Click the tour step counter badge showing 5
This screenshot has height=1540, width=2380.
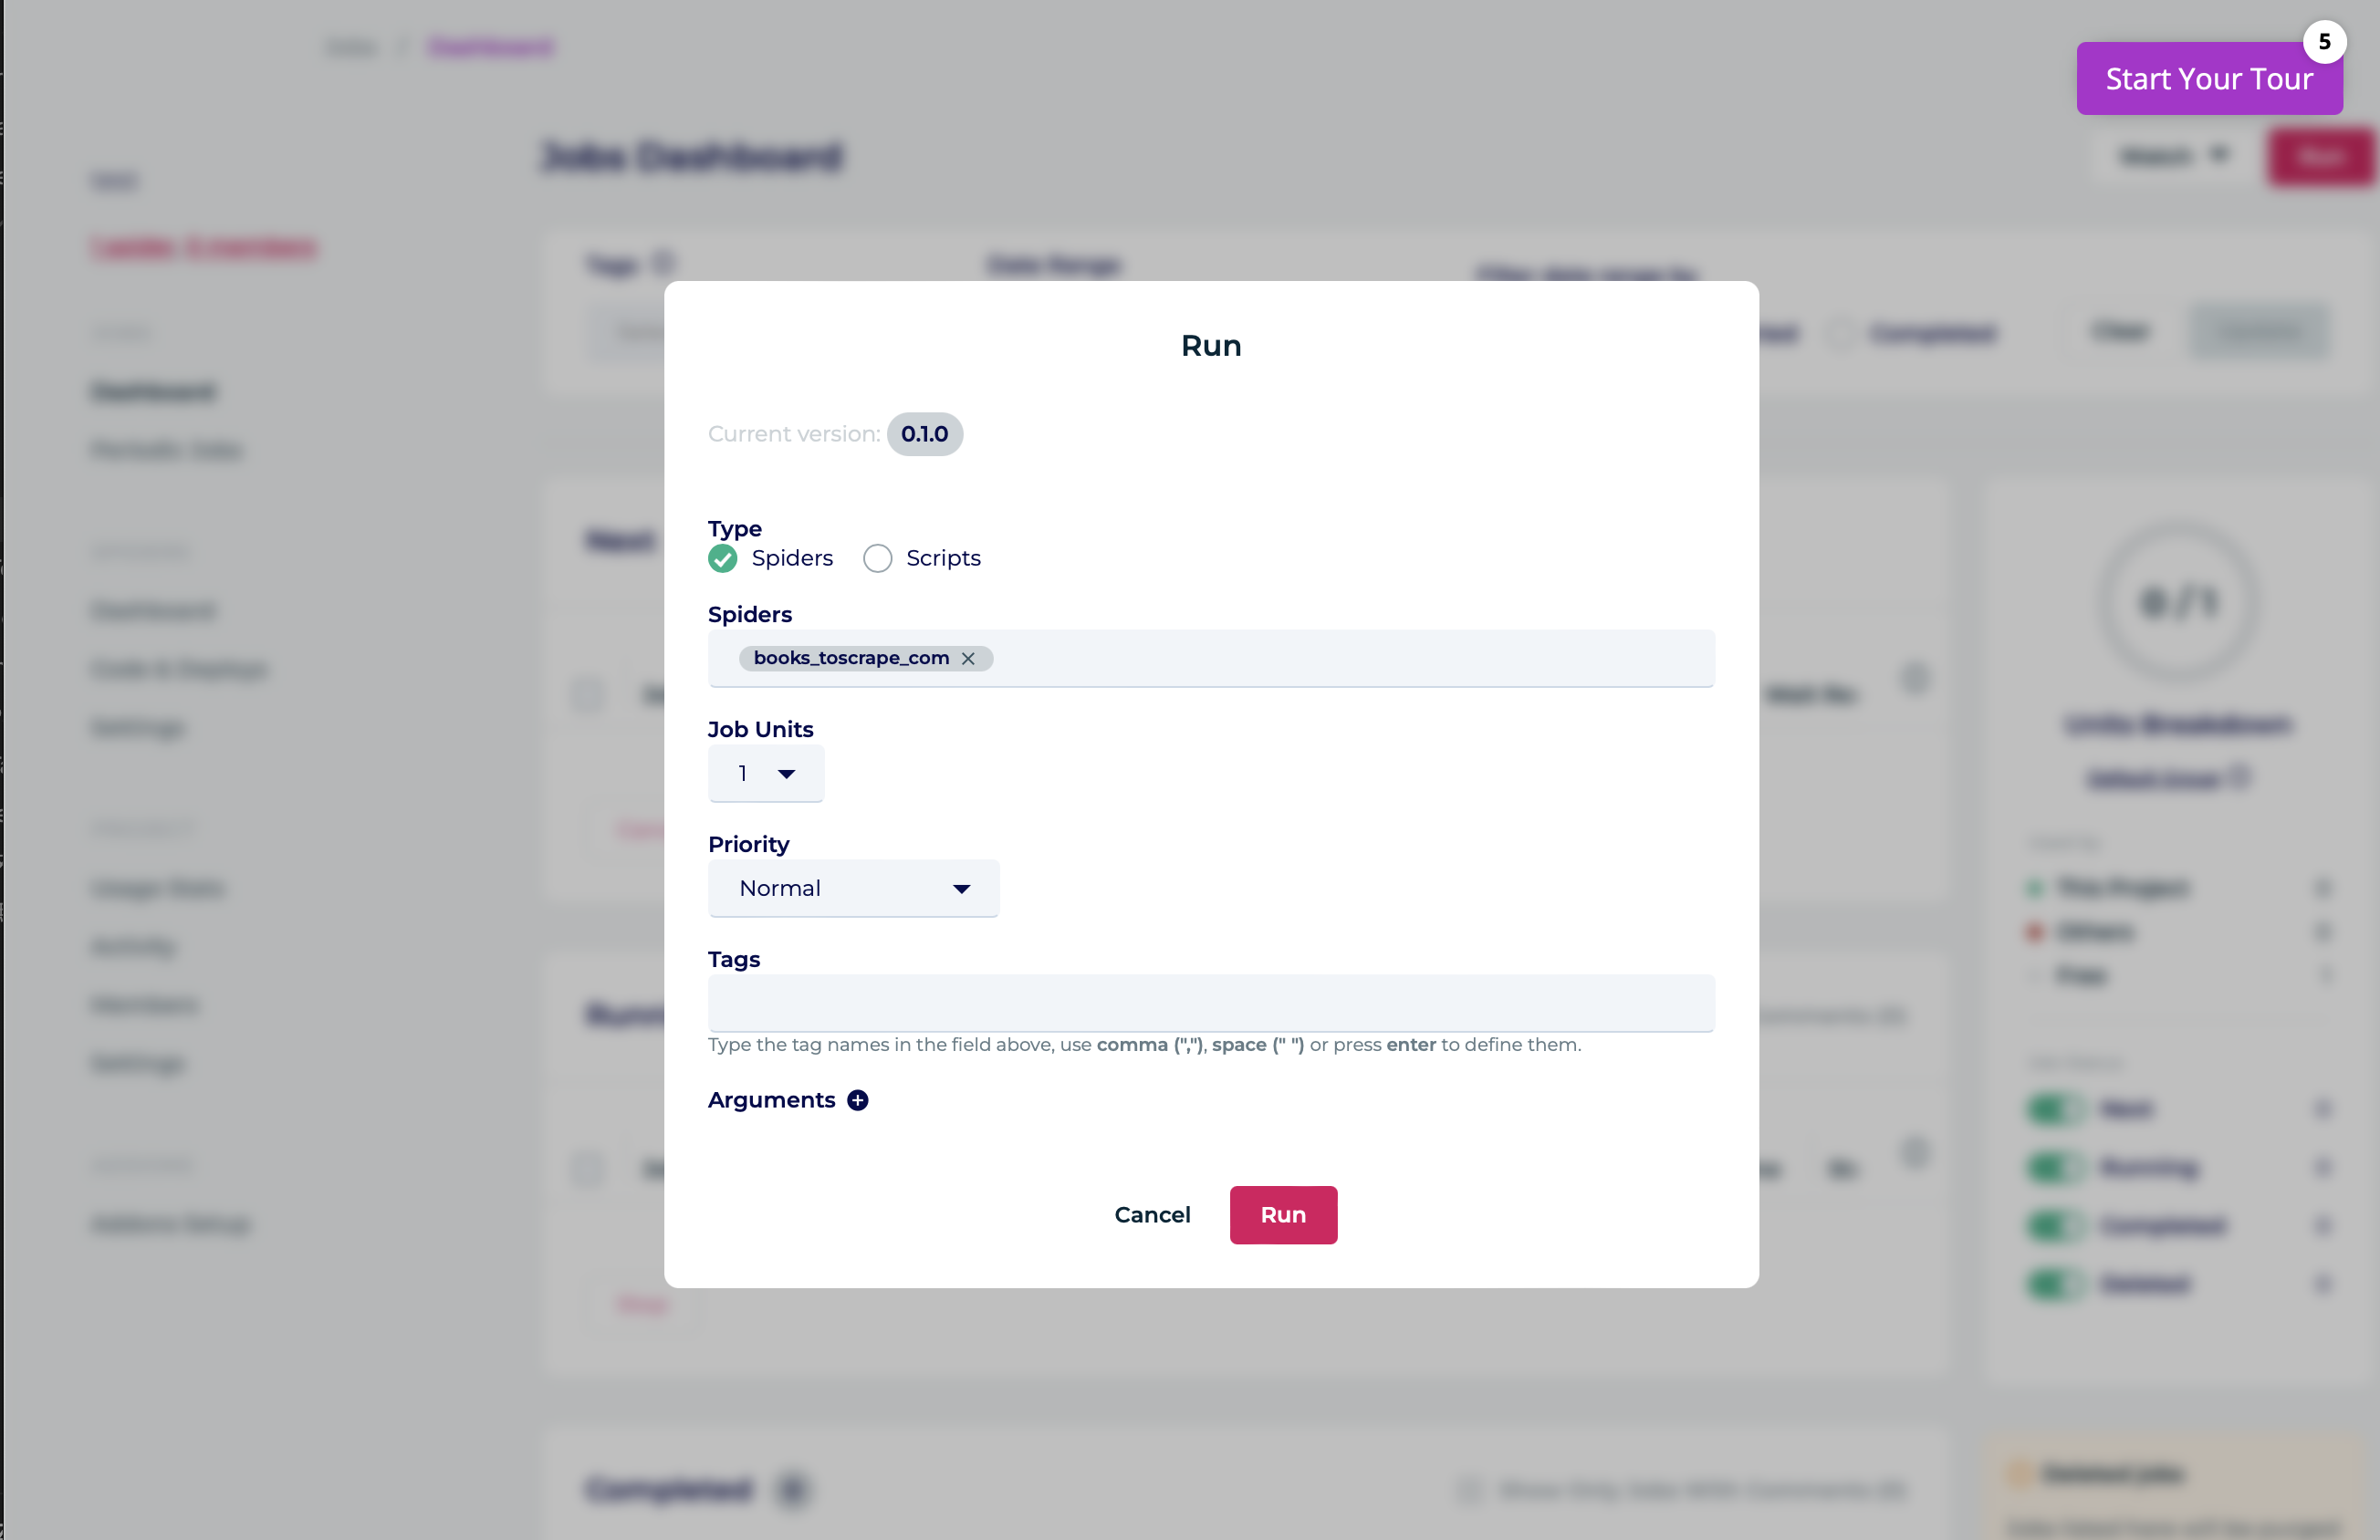pos(2324,42)
